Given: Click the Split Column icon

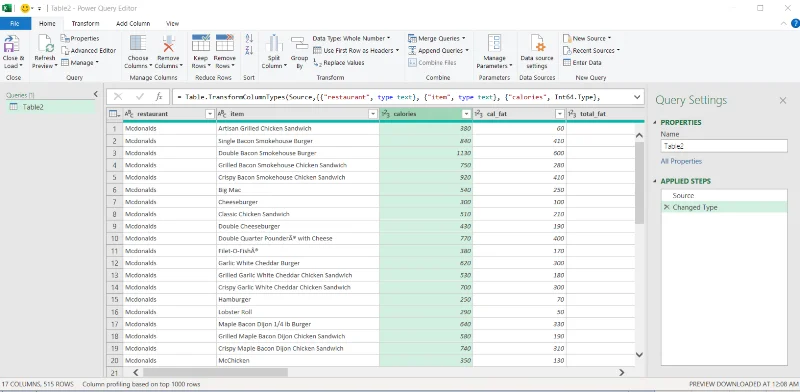Looking at the screenshot, I should click(274, 43).
